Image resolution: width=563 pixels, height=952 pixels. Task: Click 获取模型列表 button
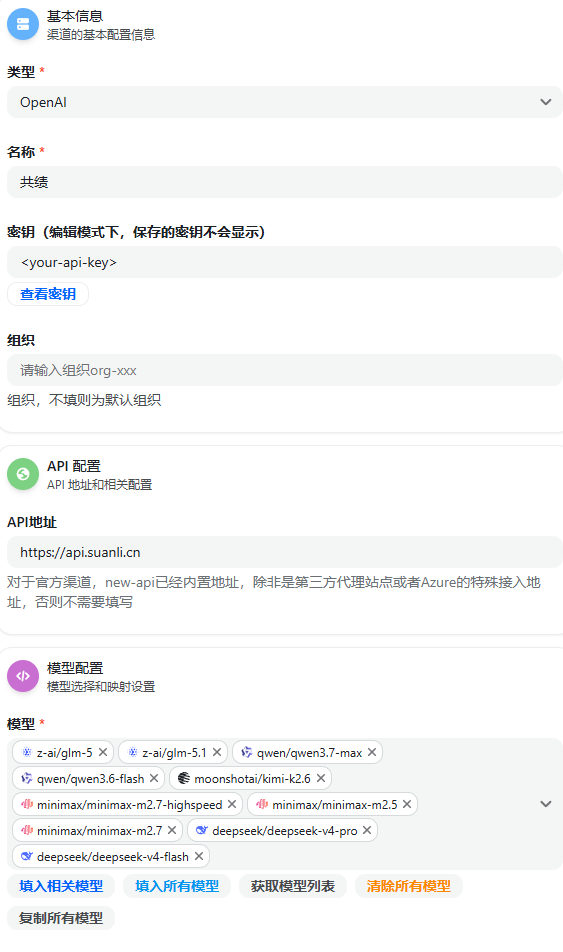[293, 886]
